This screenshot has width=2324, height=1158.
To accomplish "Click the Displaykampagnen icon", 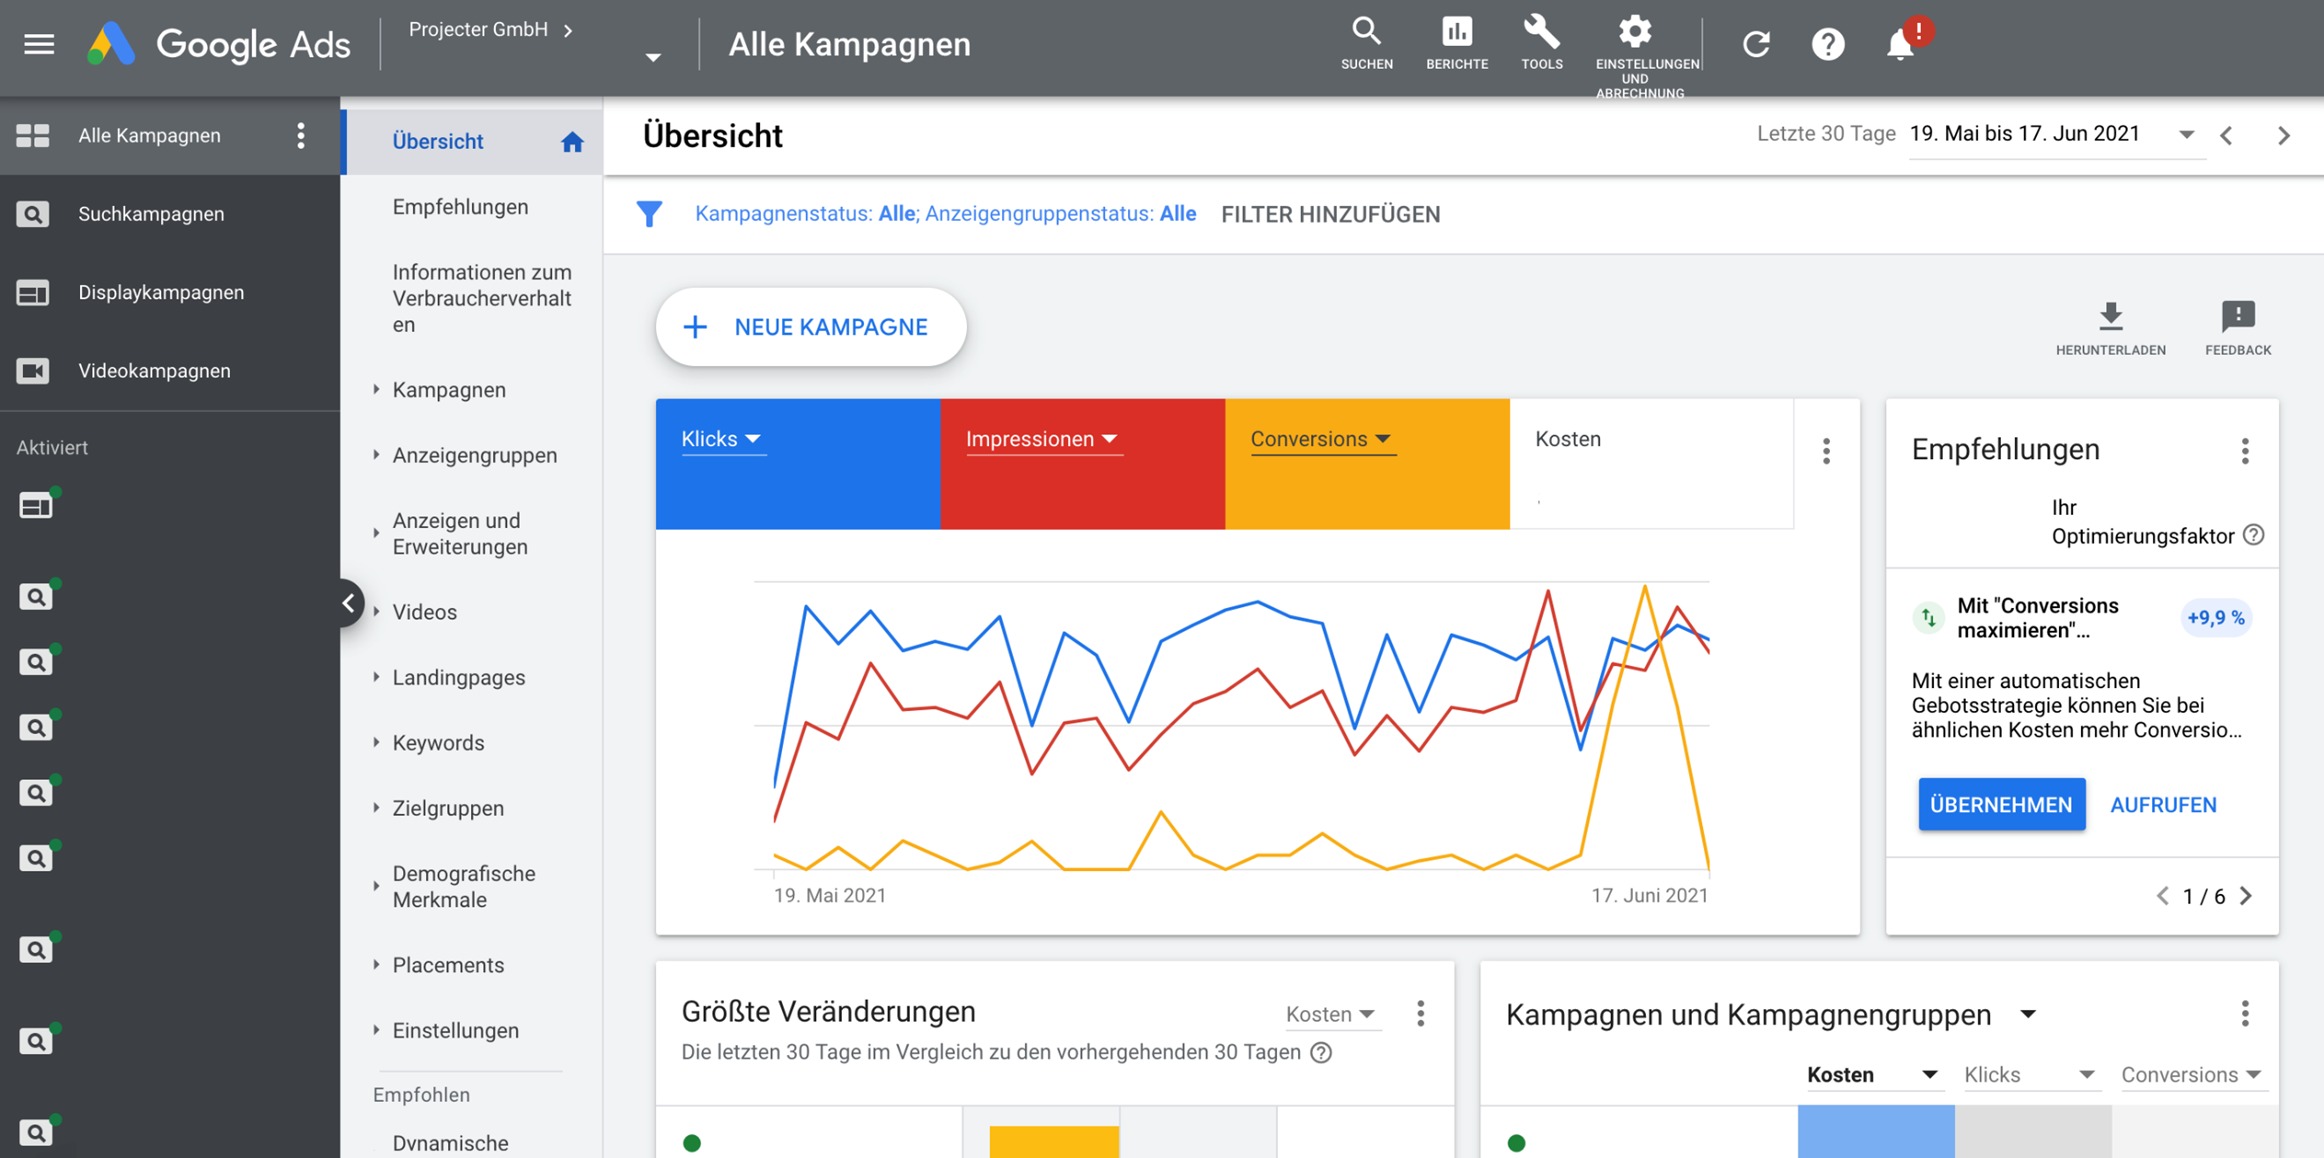I will pos(33,292).
